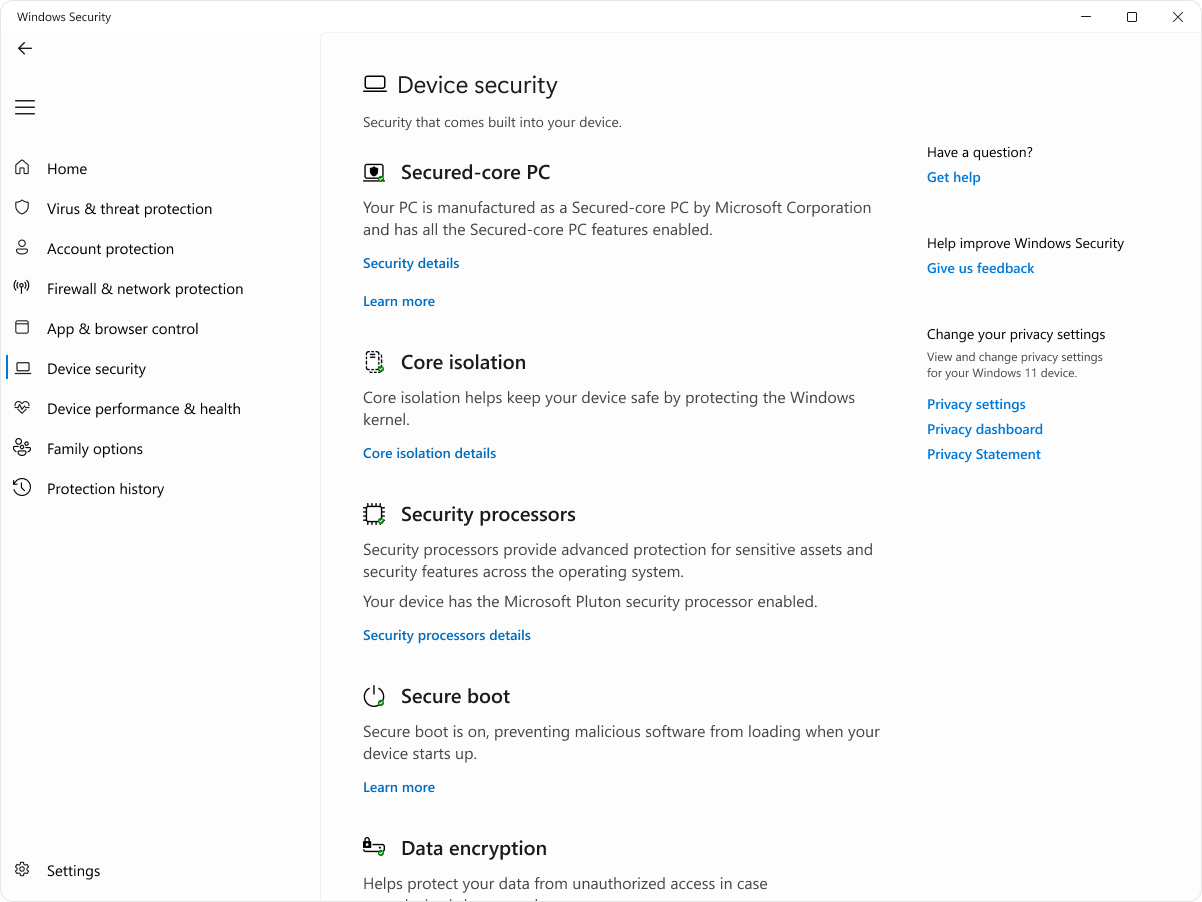The image size is (1202, 902).
Task: Click the Device performance & health heart icon
Action: pyautogui.click(x=22, y=408)
